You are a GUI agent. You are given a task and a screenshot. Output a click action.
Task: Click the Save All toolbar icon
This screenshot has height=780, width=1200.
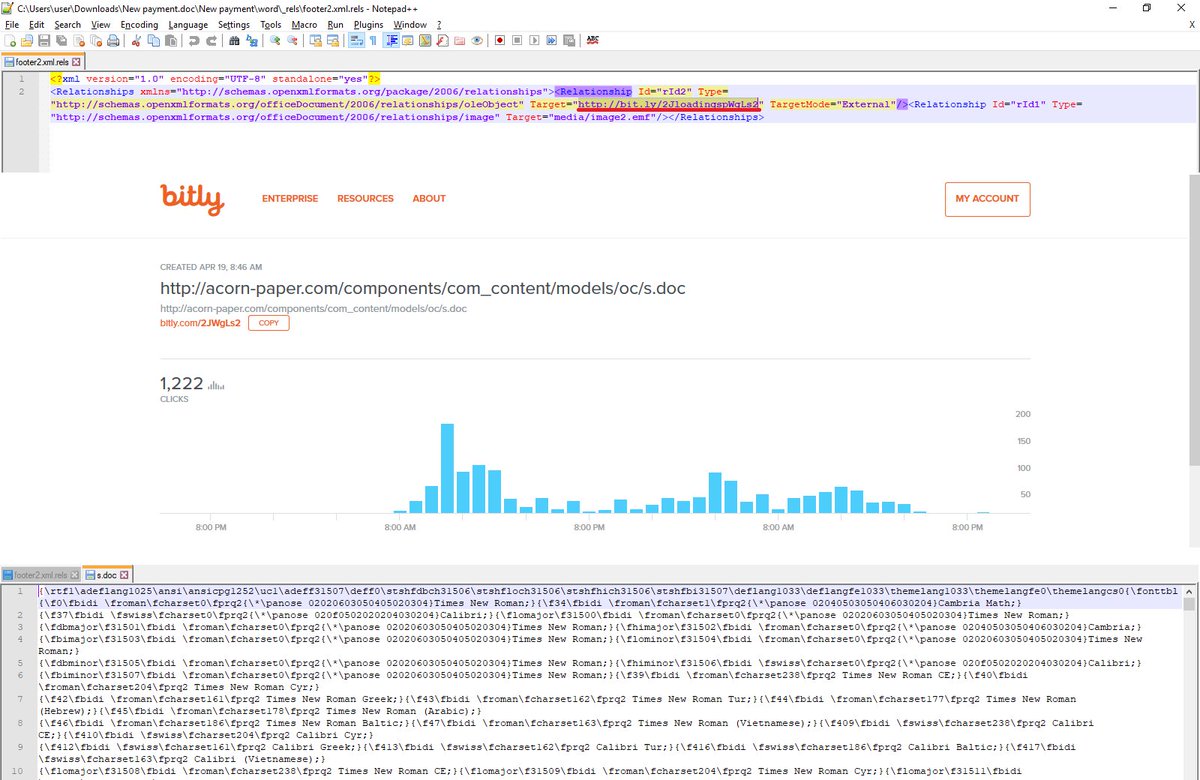tap(62, 41)
